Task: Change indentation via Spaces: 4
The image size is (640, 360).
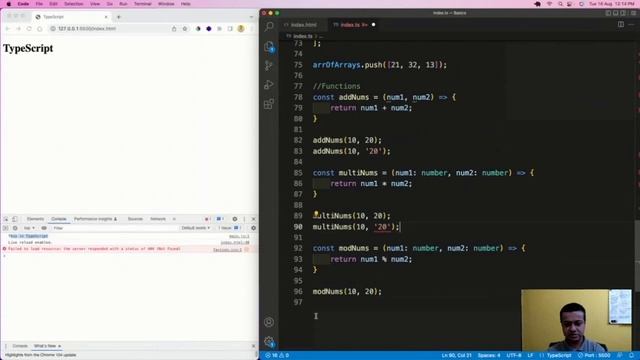Action: point(489,356)
